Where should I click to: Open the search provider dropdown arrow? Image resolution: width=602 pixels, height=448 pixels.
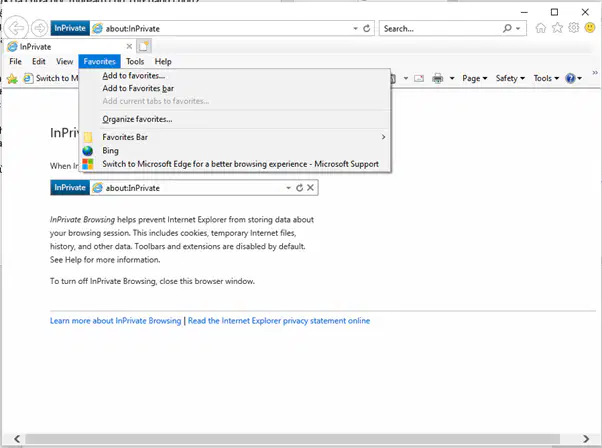(518, 28)
